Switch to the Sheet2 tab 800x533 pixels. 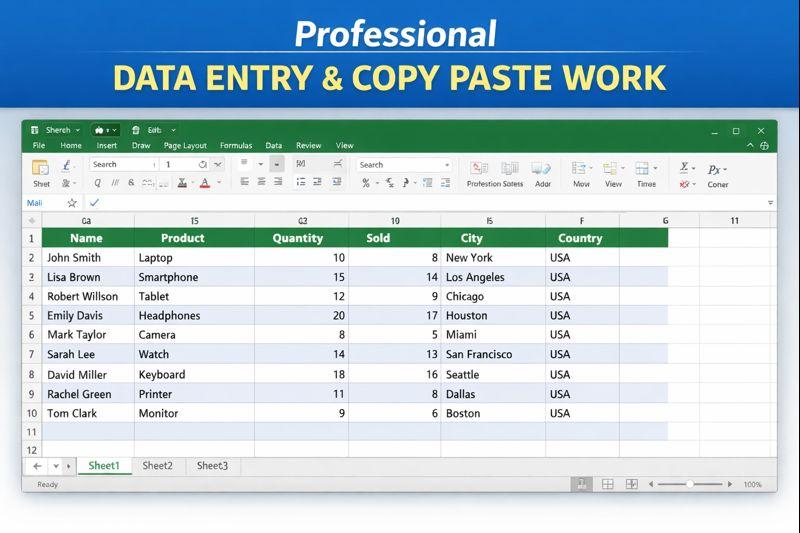[157, 466]
